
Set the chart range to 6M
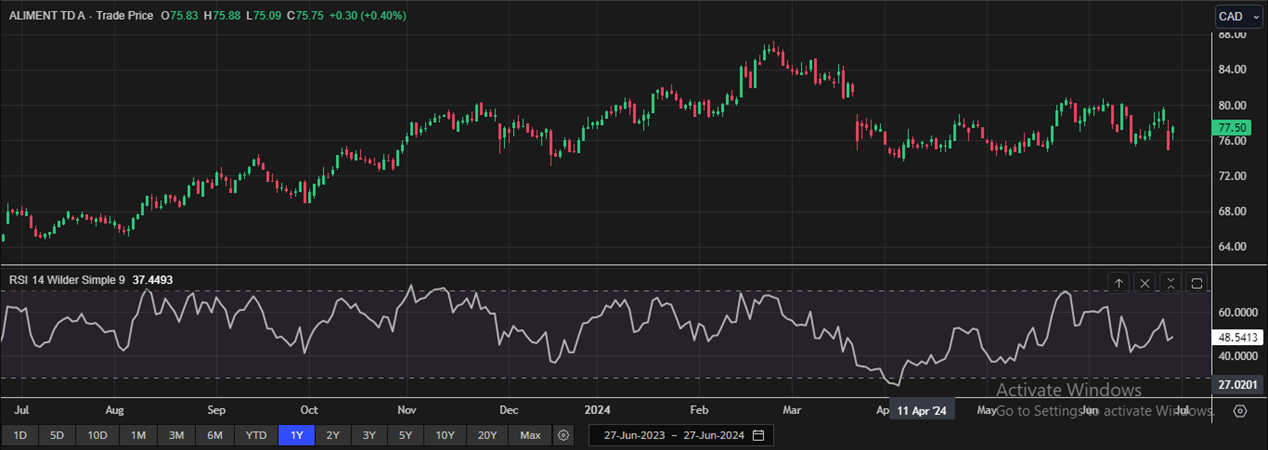(215, 435)
